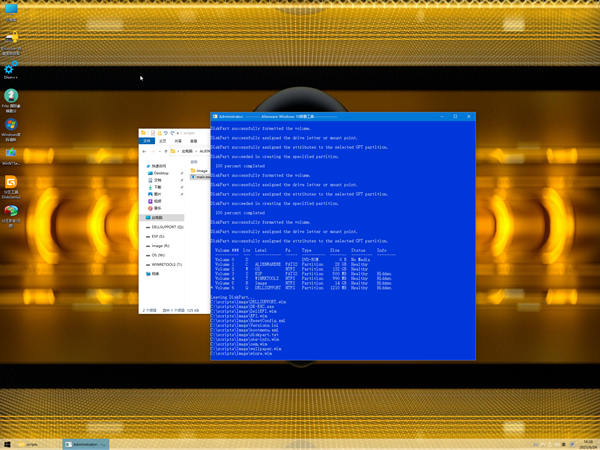Open the DiskGenius partition tool icon
600x450 pixels.
(11, 187)
